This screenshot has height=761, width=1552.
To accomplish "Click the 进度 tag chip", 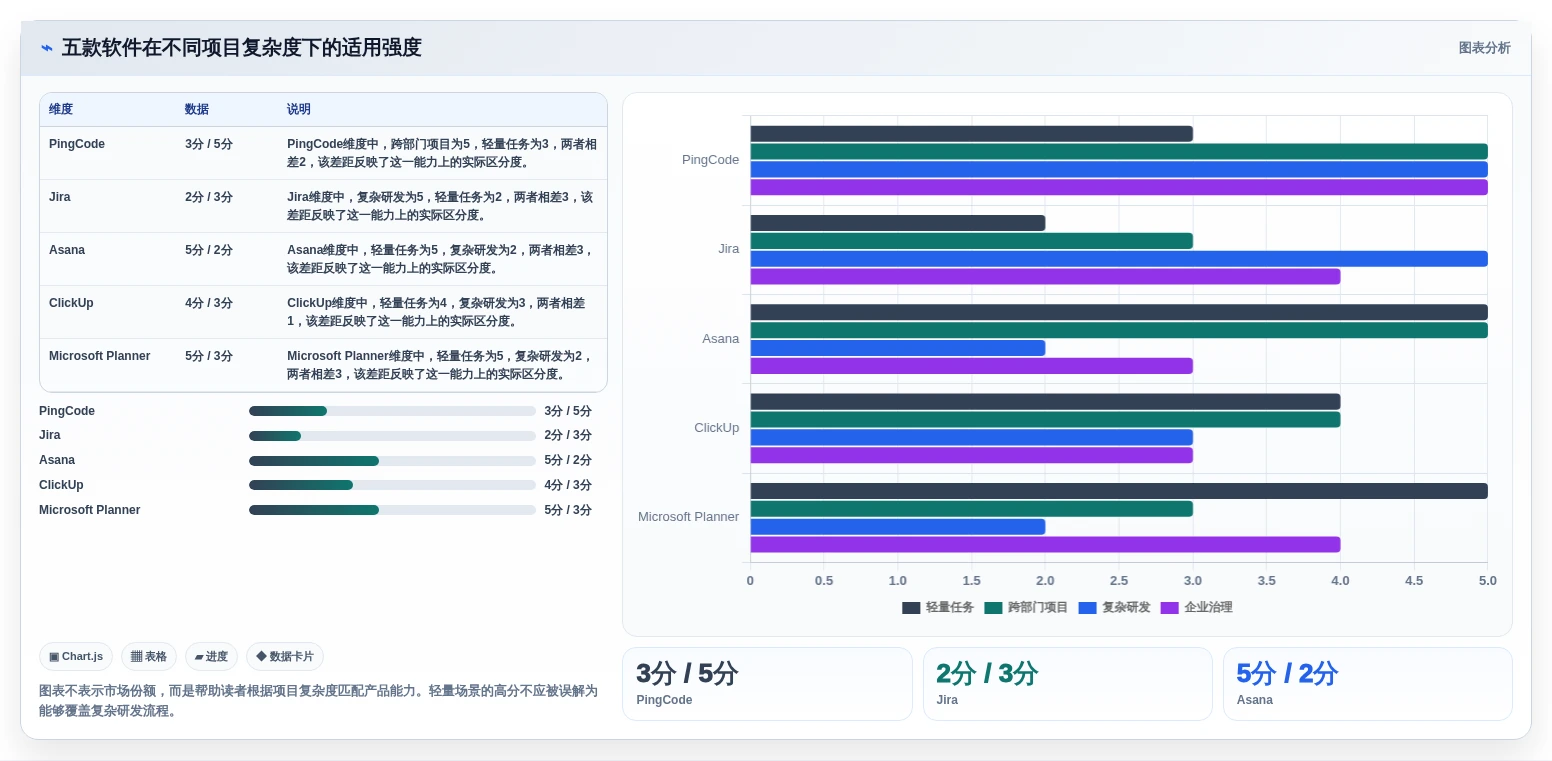I will tap(211, 656).
